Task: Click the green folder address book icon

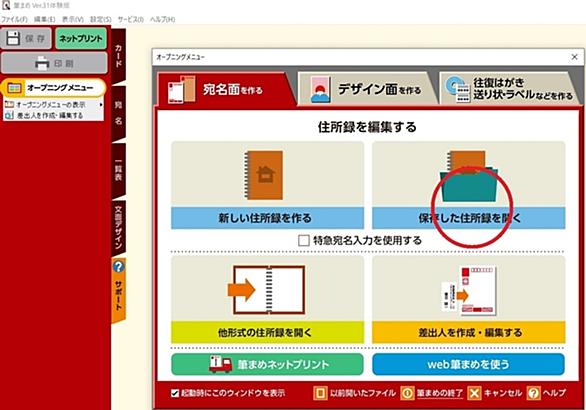Action: [x=469, y=175]
